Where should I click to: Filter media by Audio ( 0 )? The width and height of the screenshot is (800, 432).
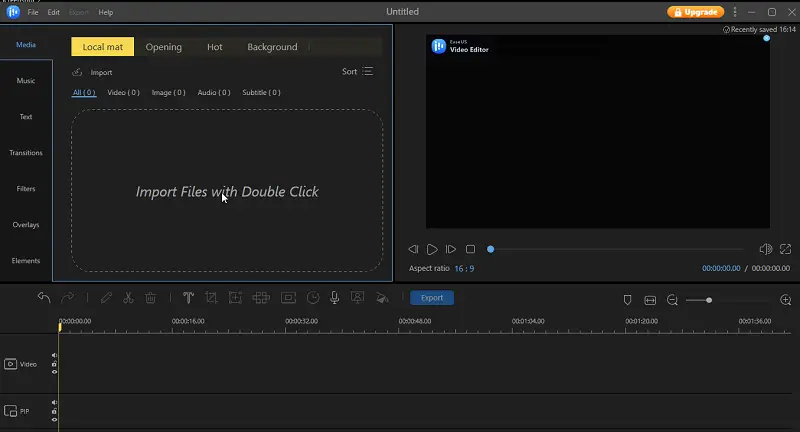pos(214,92)
